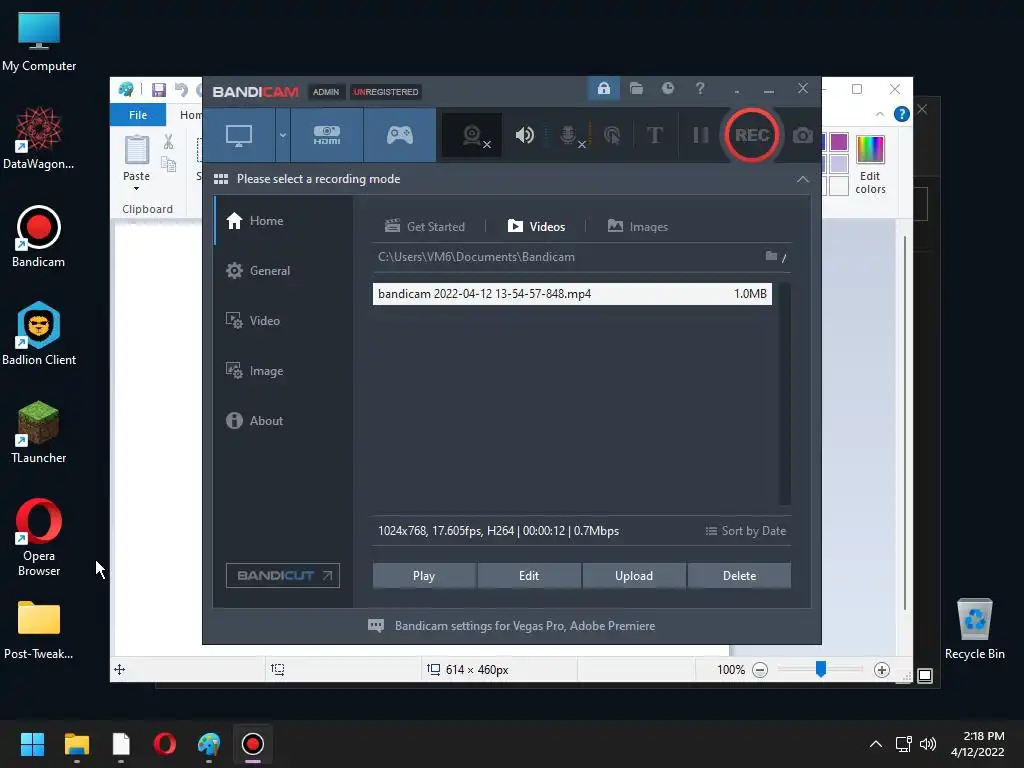
Task: Click the Cut scissors icon in Paint
Action: (x=168, y=142)
